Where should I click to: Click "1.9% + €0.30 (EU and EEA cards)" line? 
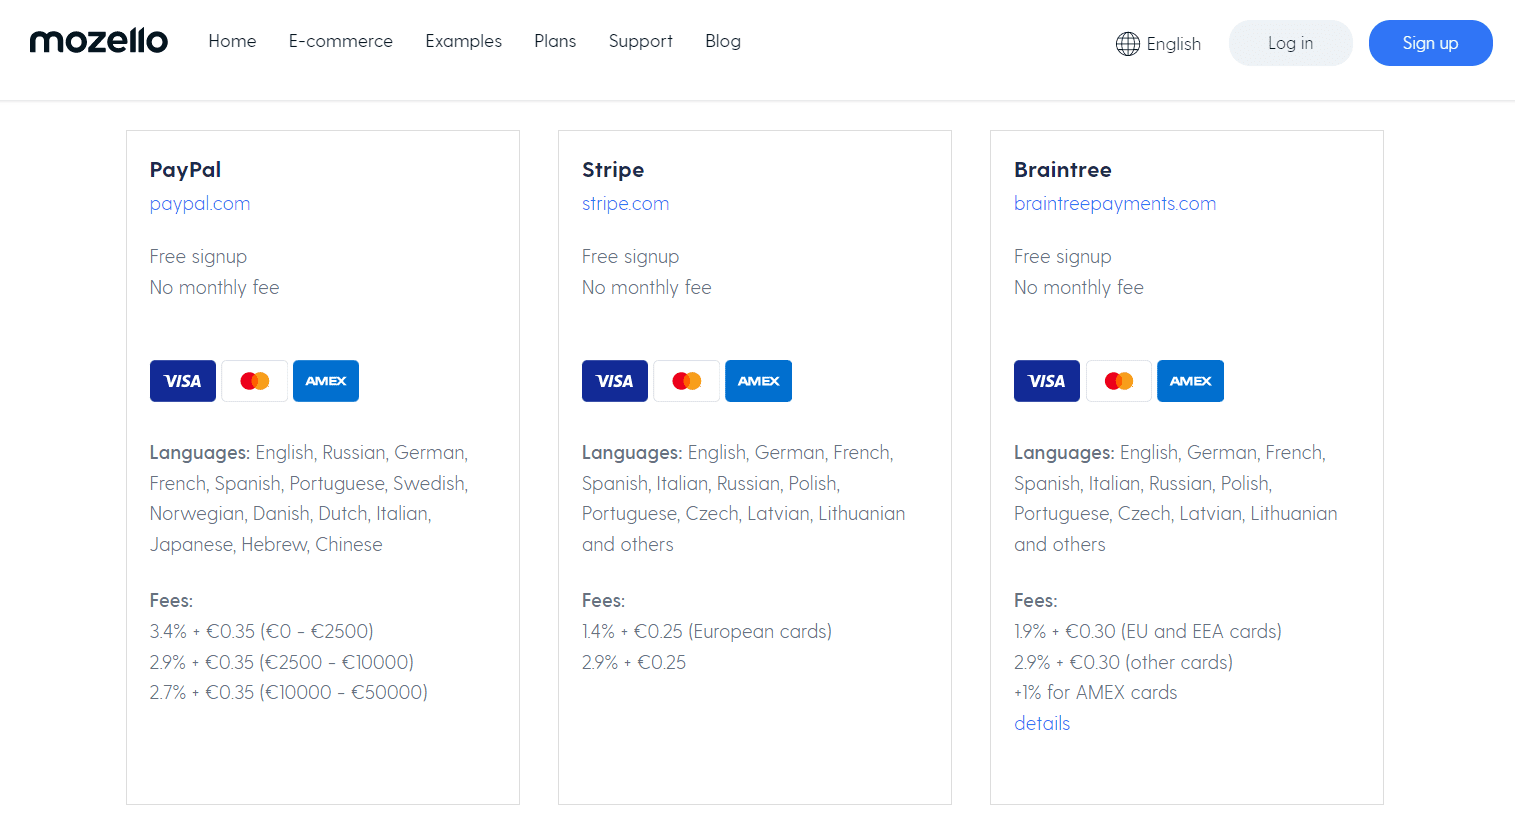tap(1148, 631)
